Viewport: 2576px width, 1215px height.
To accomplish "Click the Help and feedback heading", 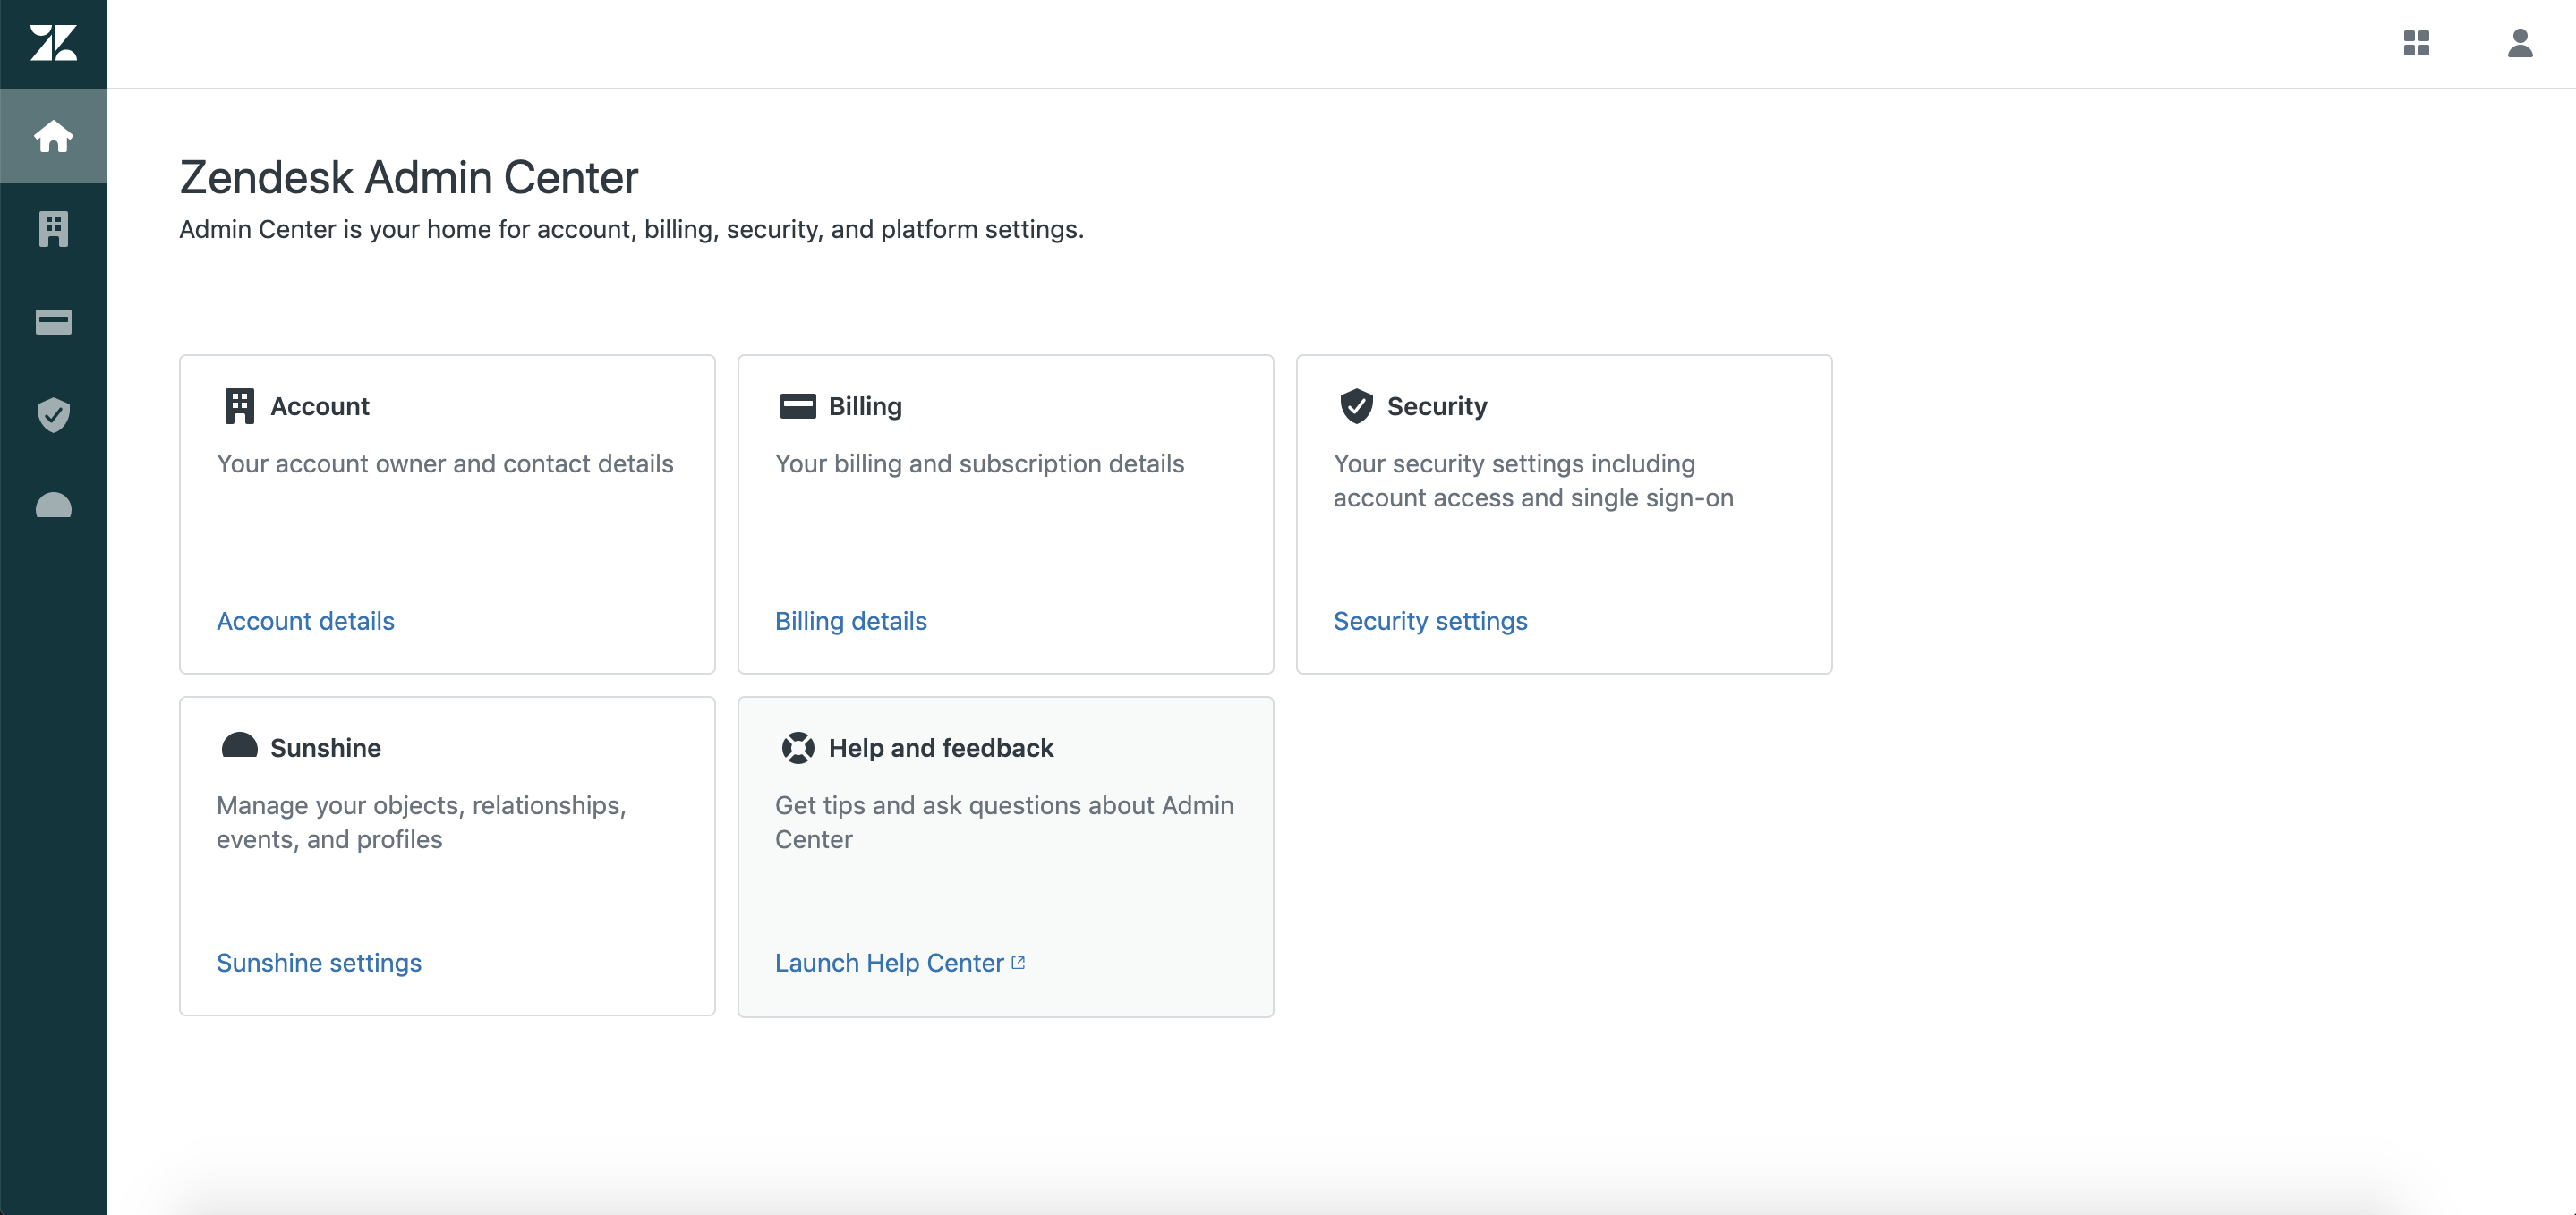I will click(941, 748).
